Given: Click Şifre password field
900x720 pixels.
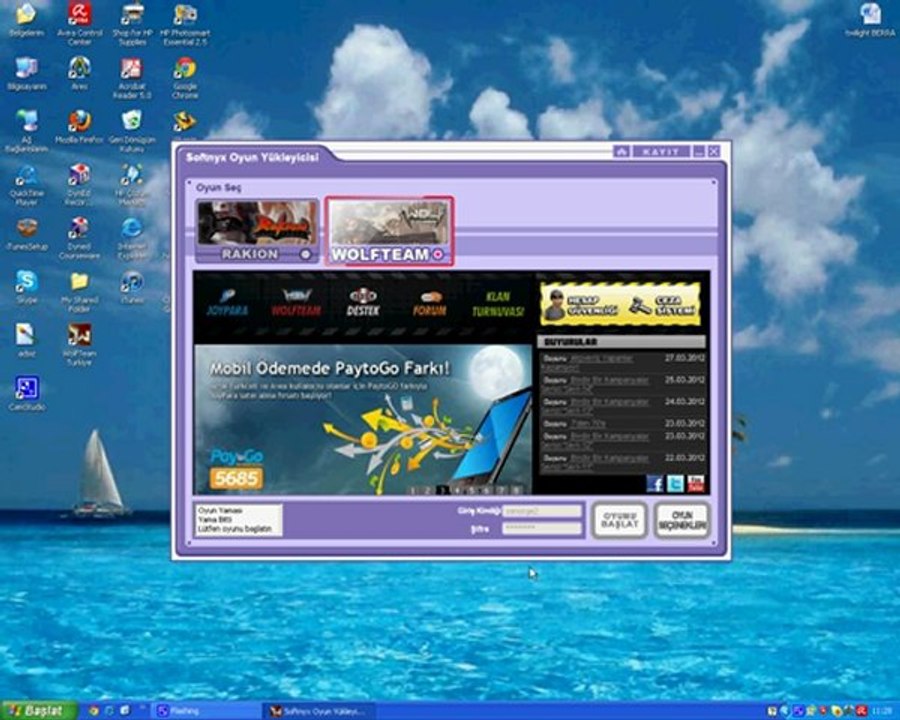Looking at the screenshot, I should tap(542, 528).
